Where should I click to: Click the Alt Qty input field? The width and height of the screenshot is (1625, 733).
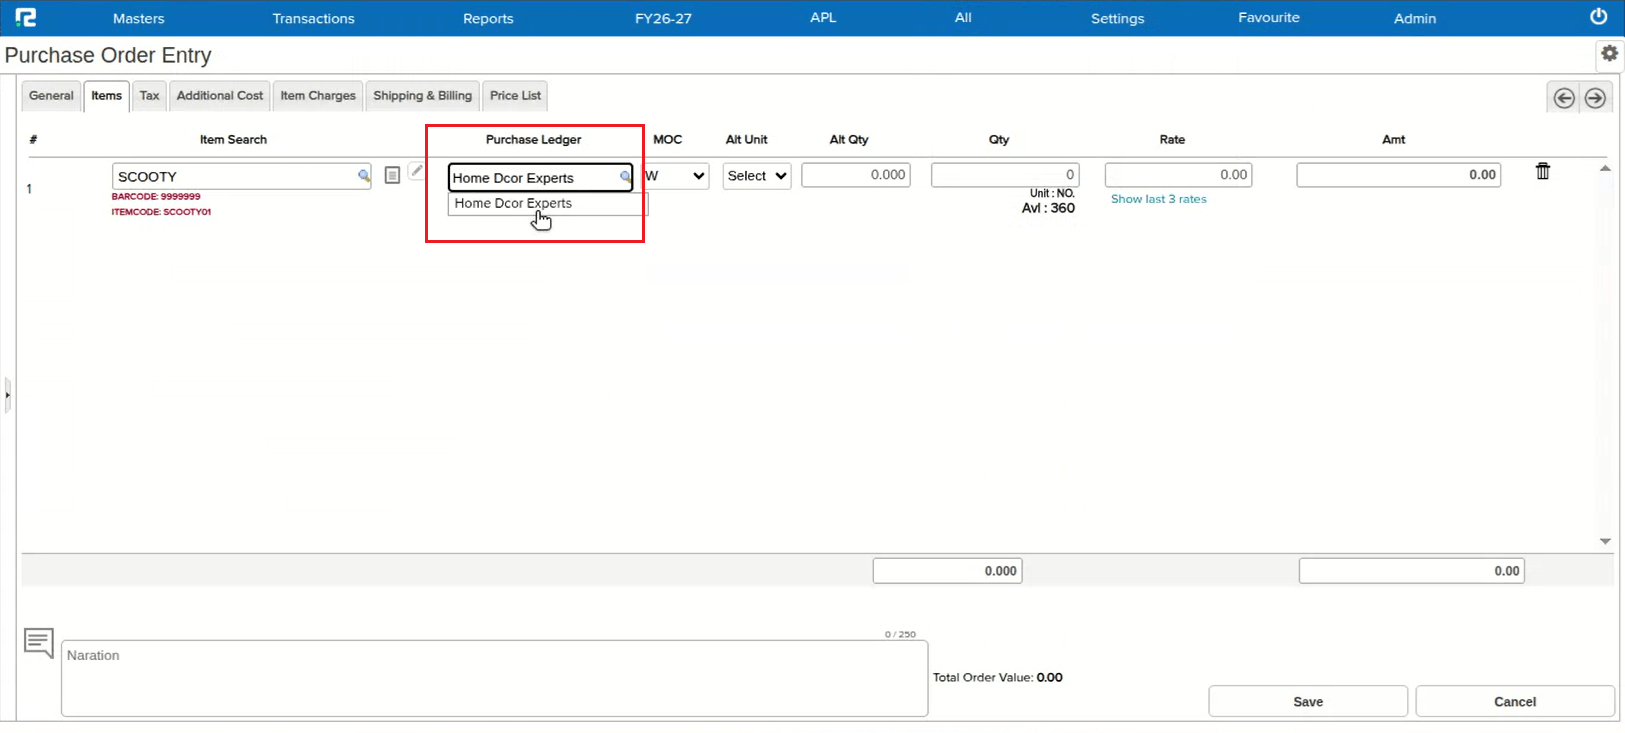pos(856,175)
